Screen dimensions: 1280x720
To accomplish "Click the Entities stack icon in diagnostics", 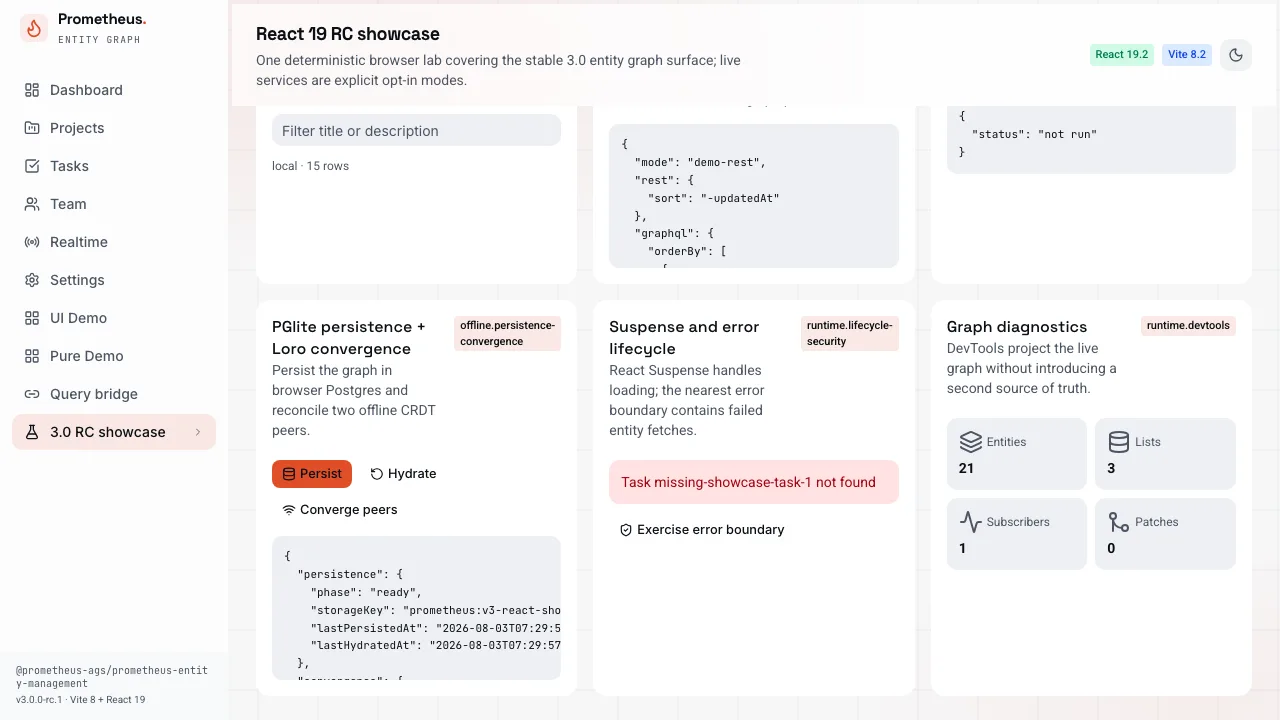I will [x=970, y=442].
